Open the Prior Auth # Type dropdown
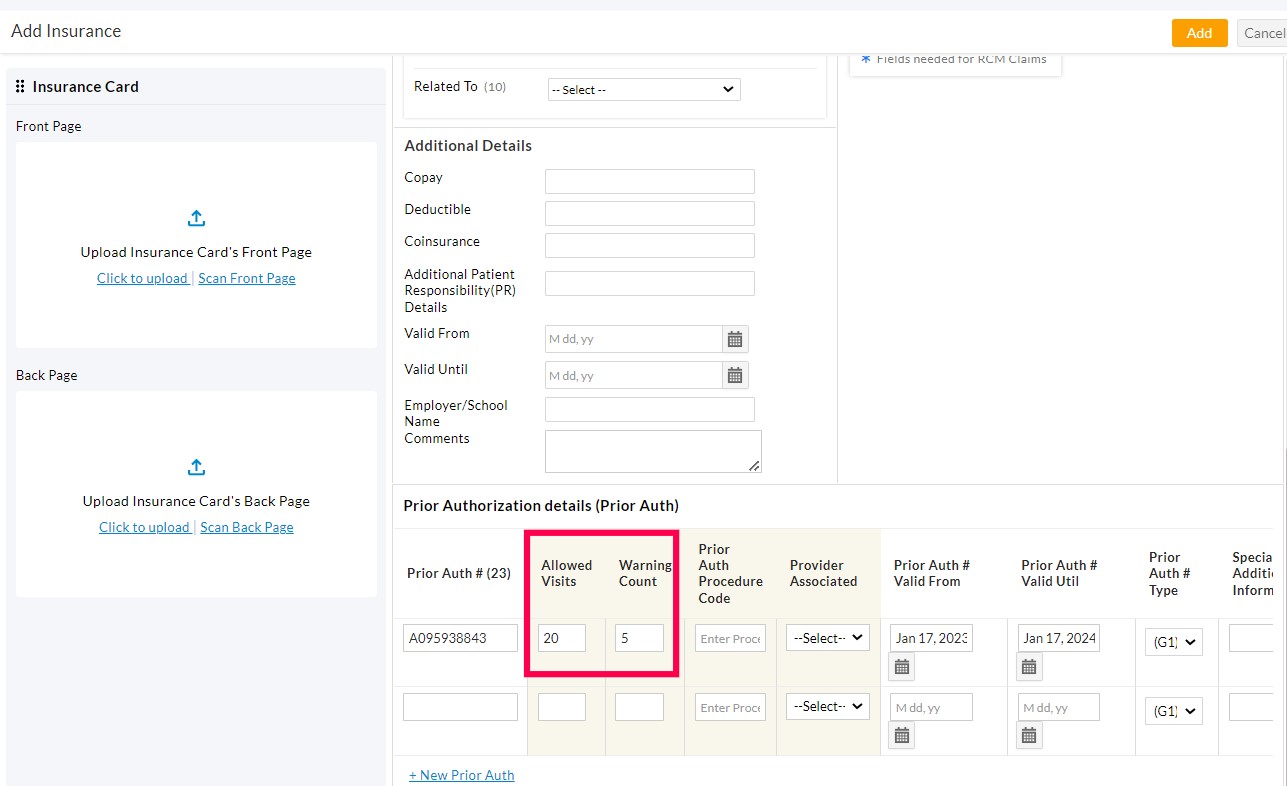Image resolution: width=1287 pixels, height=786 pixels. [x=1173, y=641]
